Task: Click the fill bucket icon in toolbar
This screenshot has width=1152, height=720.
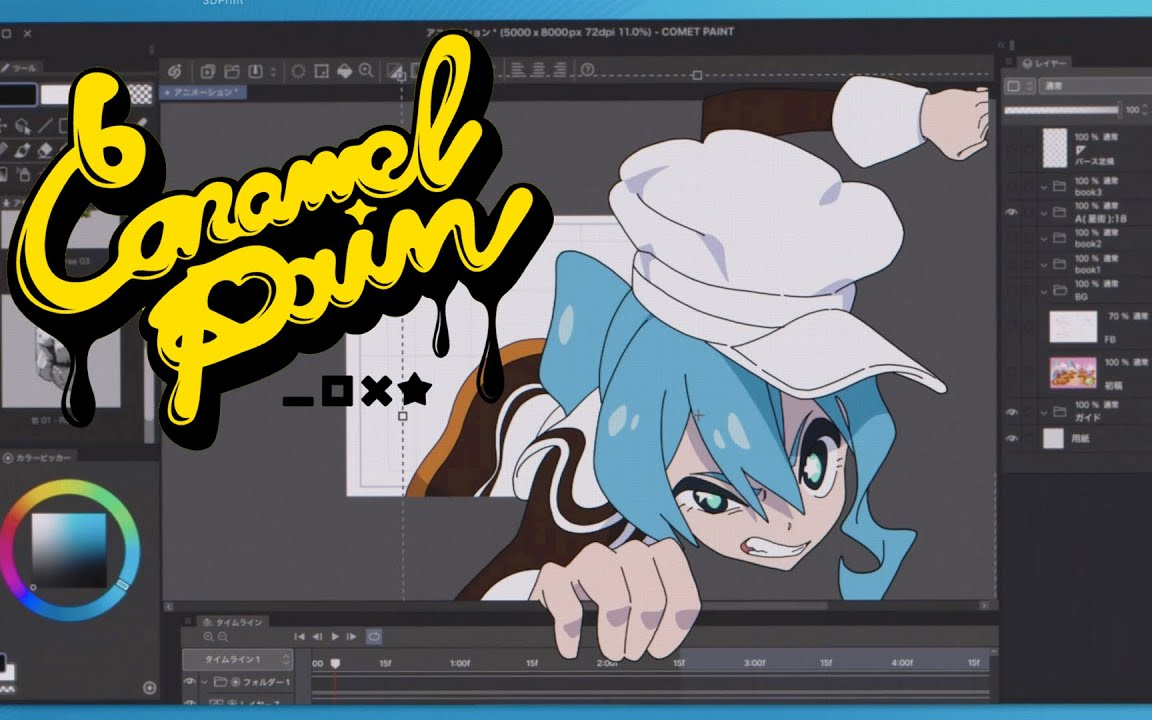Action: pyautogui.click(x=344, y=71)
